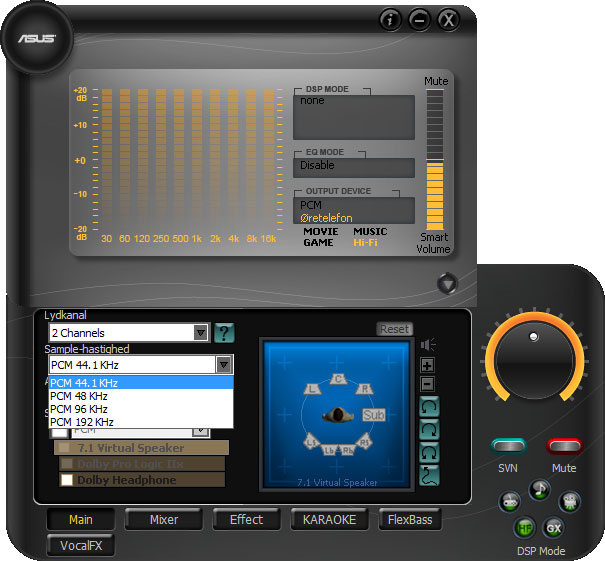Screen dimensions: 605x561
Task: Click the 1k equalizer band
Action: (197, 158)
